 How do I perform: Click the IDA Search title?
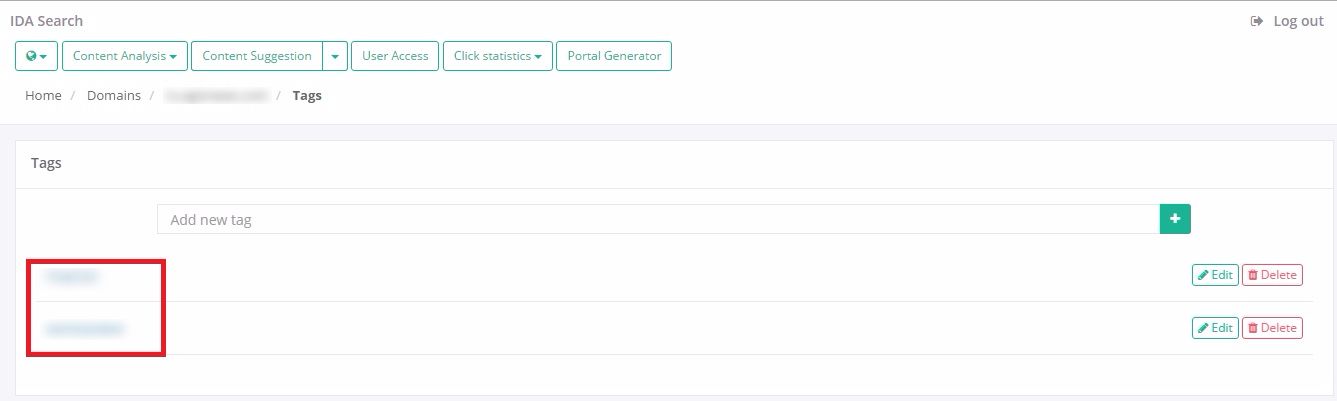[x=47, y=21]
